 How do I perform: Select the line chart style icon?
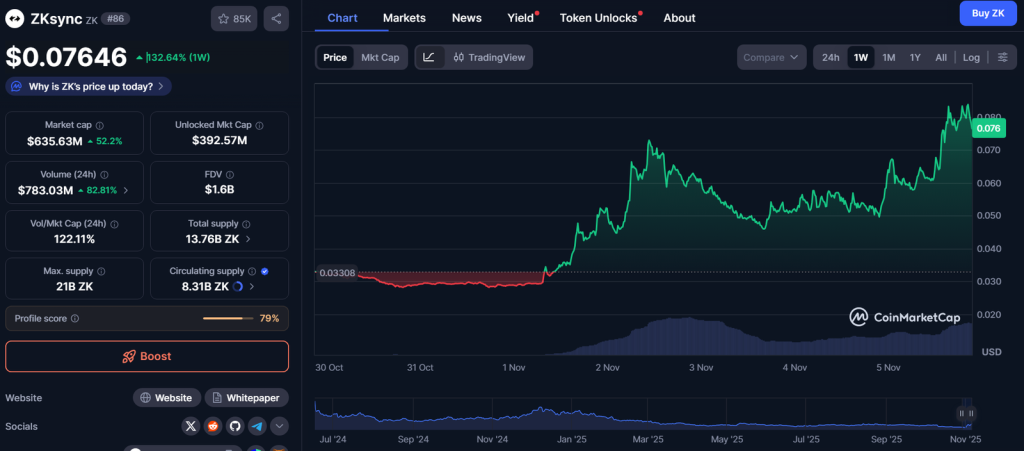tap(429, 57)
